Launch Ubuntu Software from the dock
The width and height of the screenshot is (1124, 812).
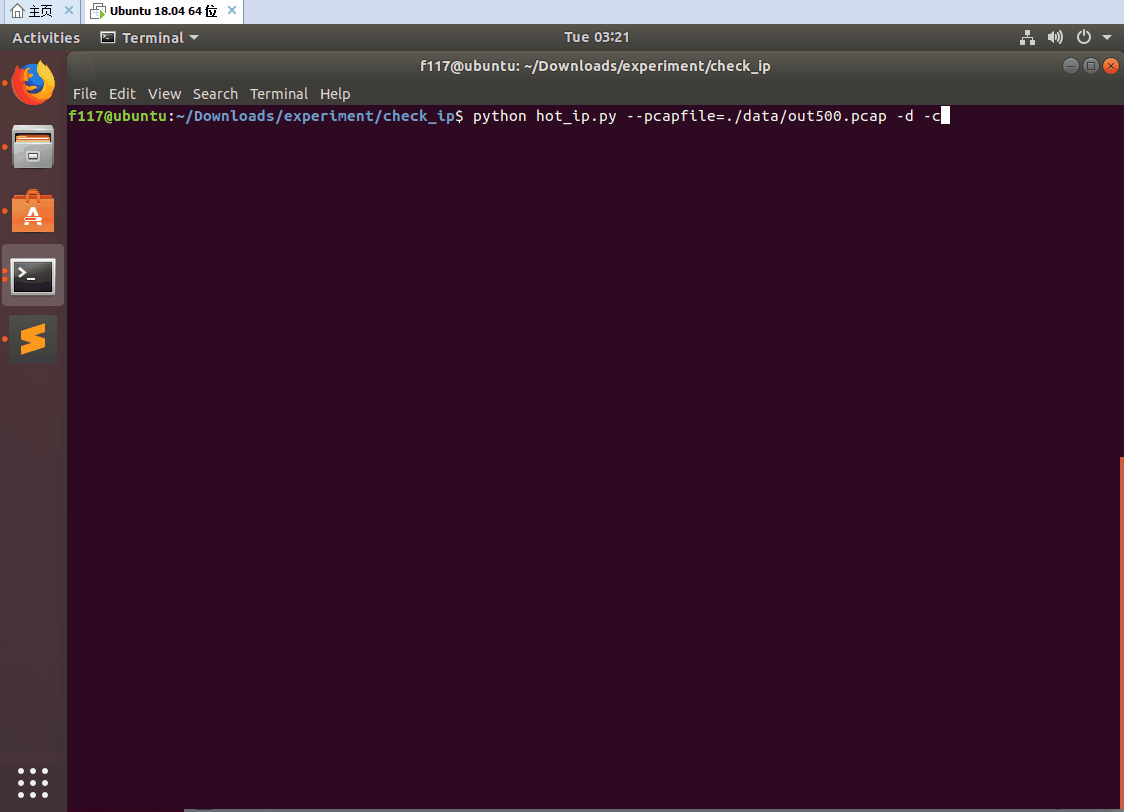click(x=33, y=211)
